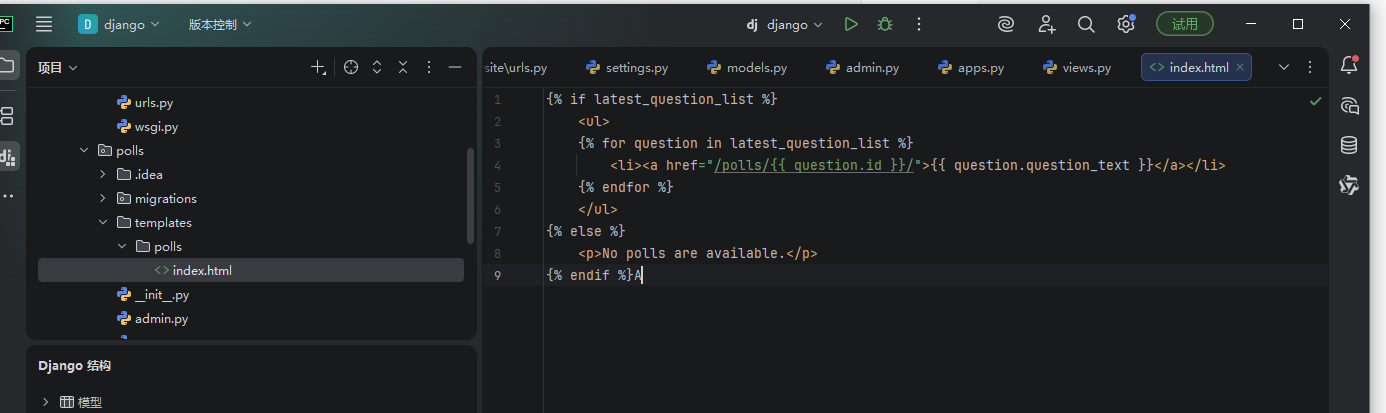This screenshot has width=1386, height=413.
Task: Switch to site\urls.py editor tab
Action: point(516,68)
